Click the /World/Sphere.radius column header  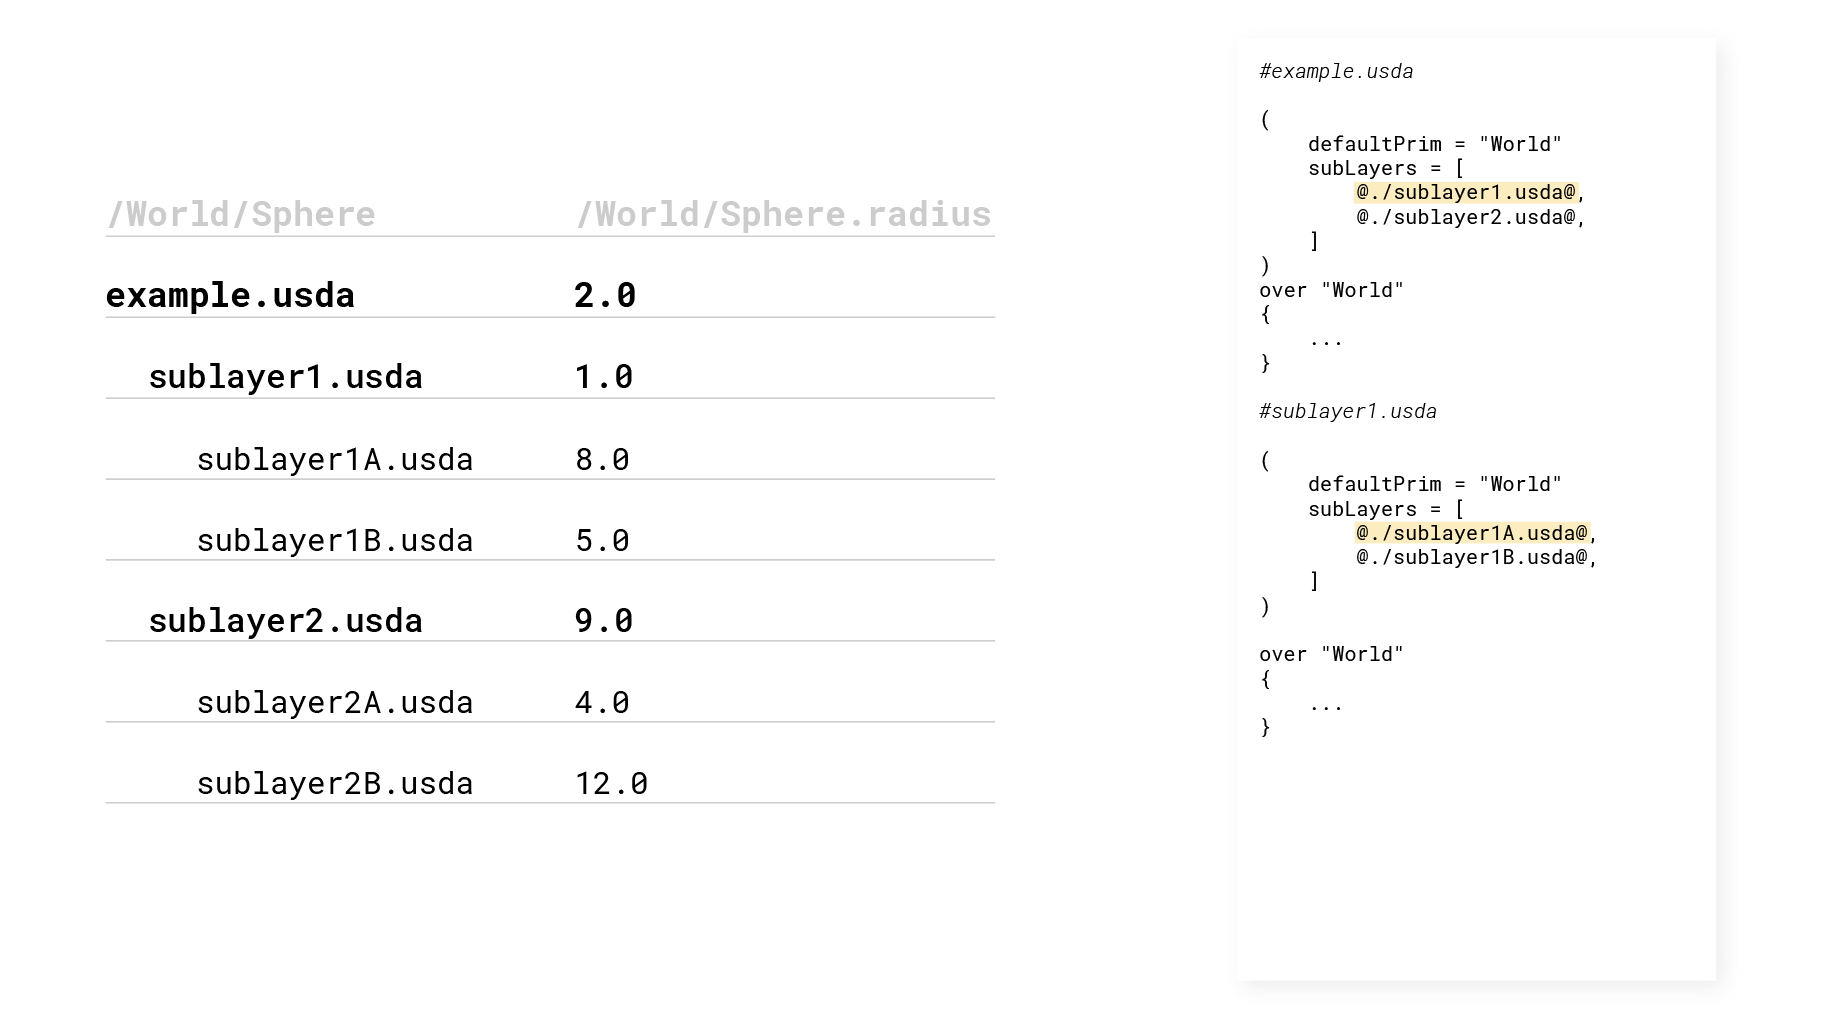tap(783, 214)
